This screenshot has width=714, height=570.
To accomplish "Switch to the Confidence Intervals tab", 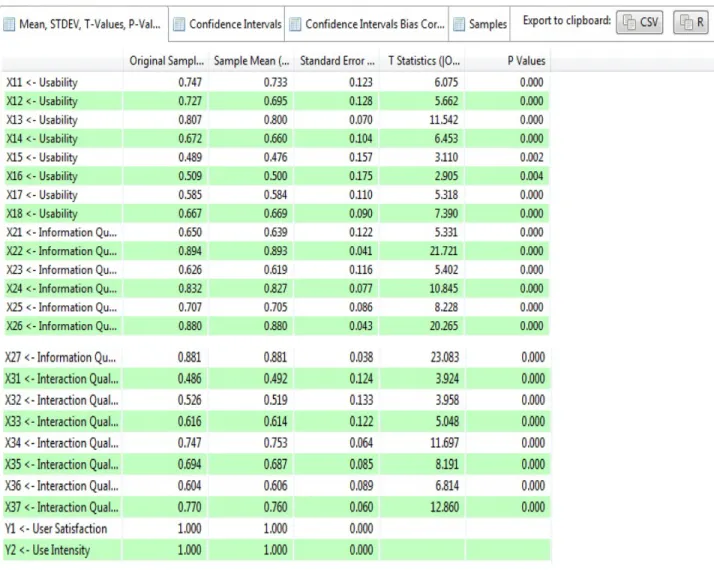I will [227, 24].
